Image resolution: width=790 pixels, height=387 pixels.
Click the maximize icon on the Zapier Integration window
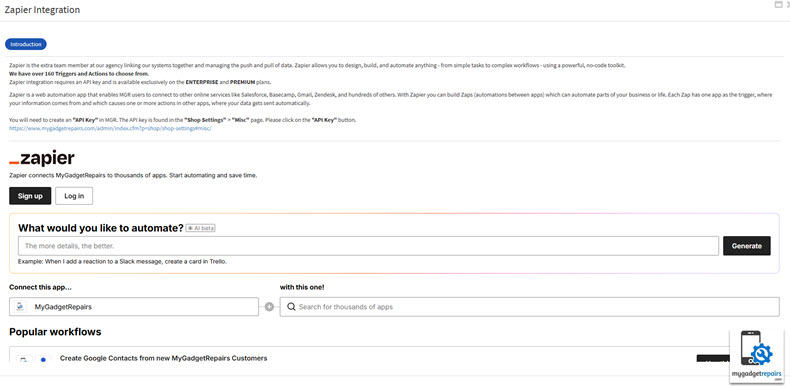777,4
